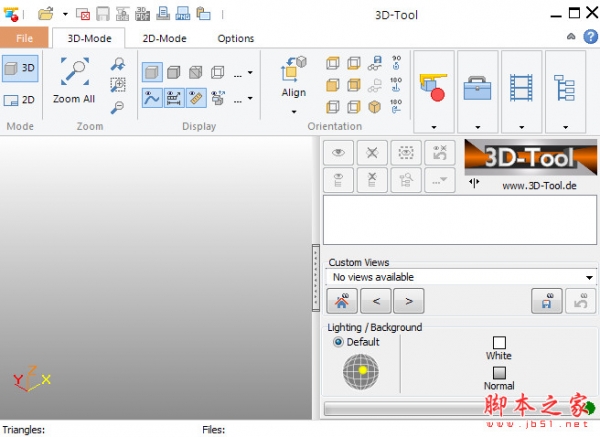Viewport: 600px width, 437px height.
Task: Toggle curve visibility display icon
Action: click(152, 98)
